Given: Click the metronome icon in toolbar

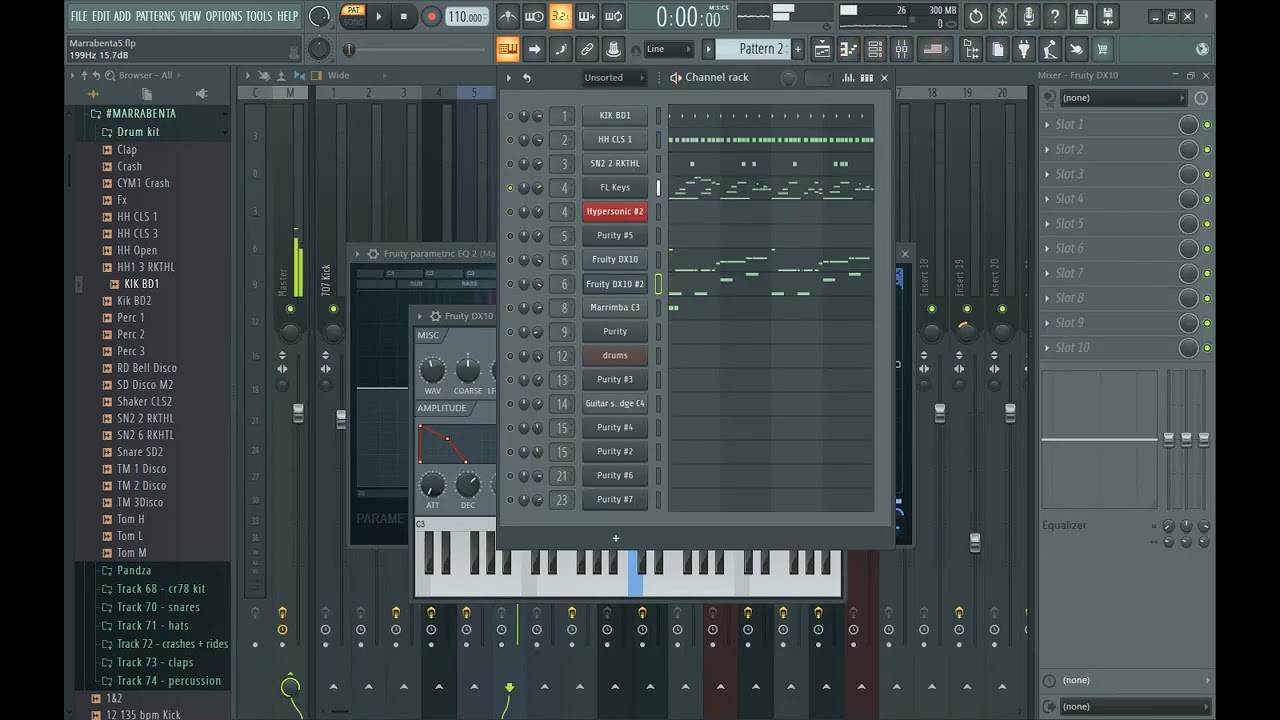Looking at the screenshot, I should [508, 16].
